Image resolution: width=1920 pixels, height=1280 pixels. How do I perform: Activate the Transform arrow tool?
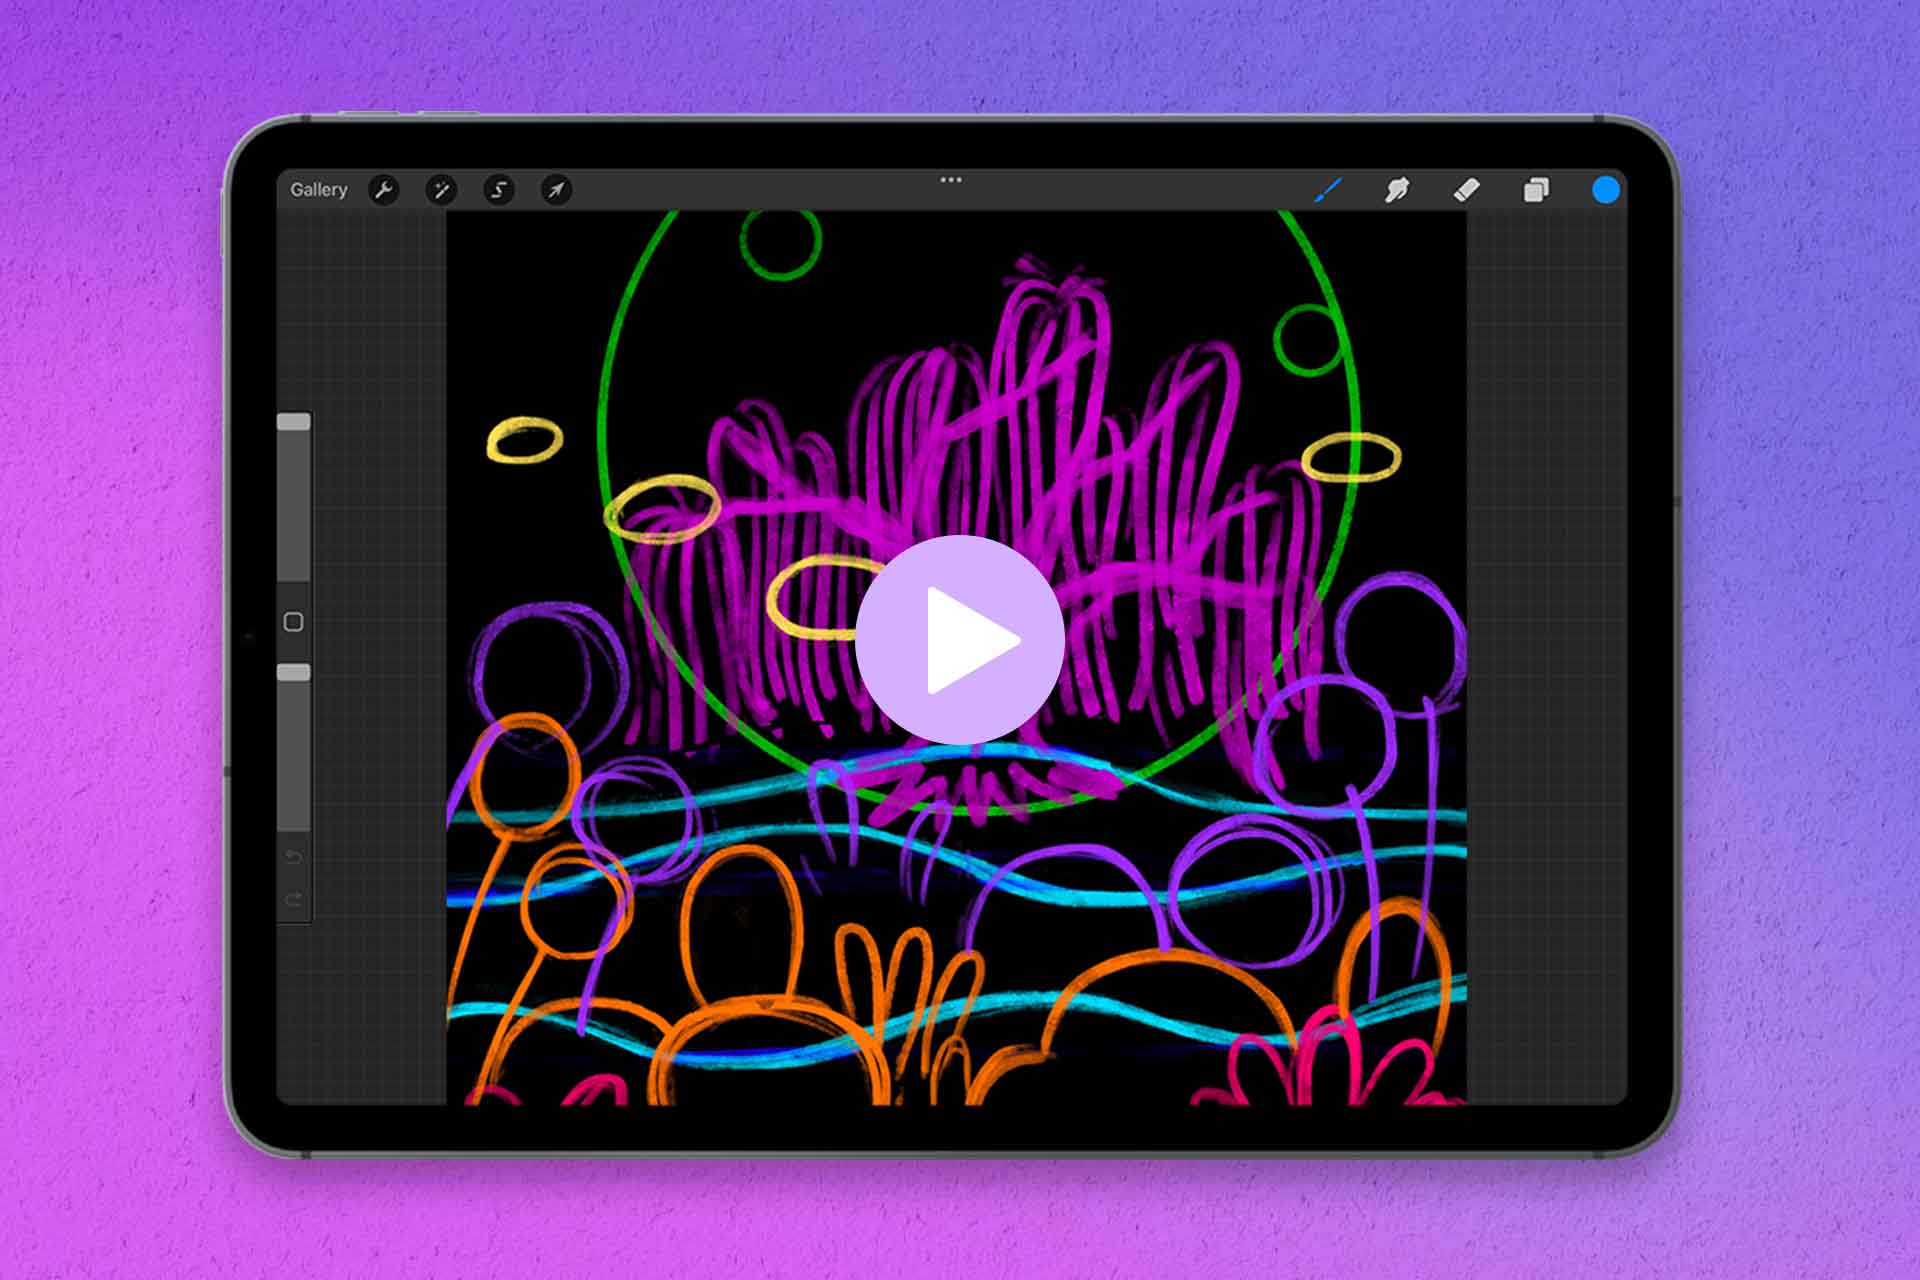point(556,190)
